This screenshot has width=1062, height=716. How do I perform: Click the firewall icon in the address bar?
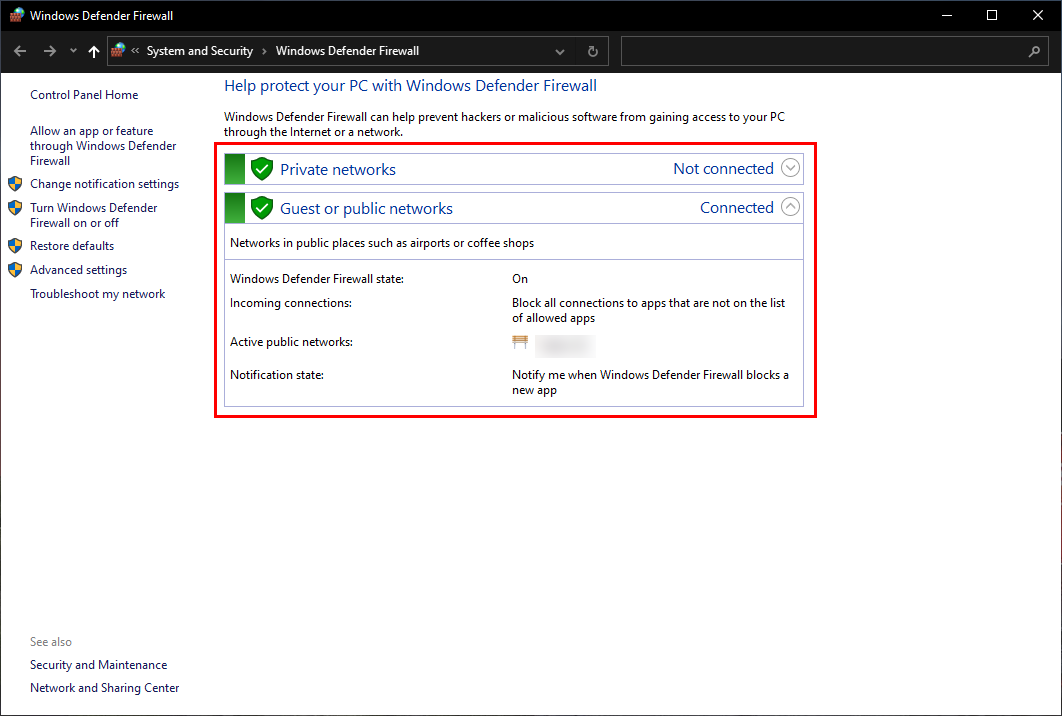[x=119, y=50]
